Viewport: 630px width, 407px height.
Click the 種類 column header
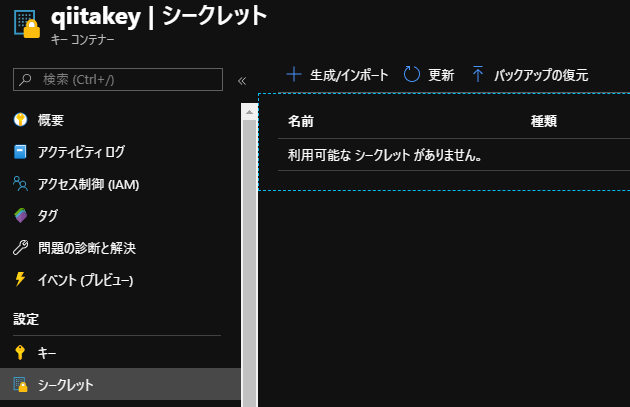tap(544, 121)
